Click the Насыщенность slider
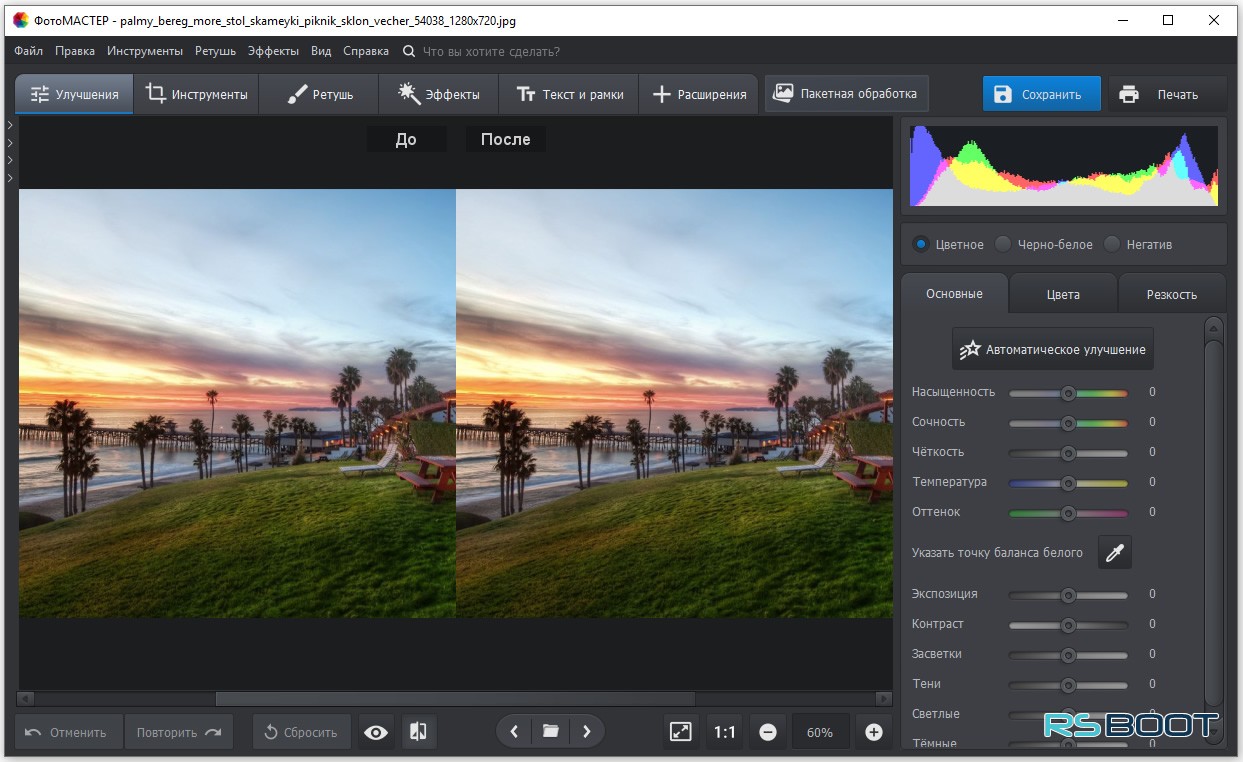Image resolution: width=1243 pixels, height=762 pixels. 1068,393
